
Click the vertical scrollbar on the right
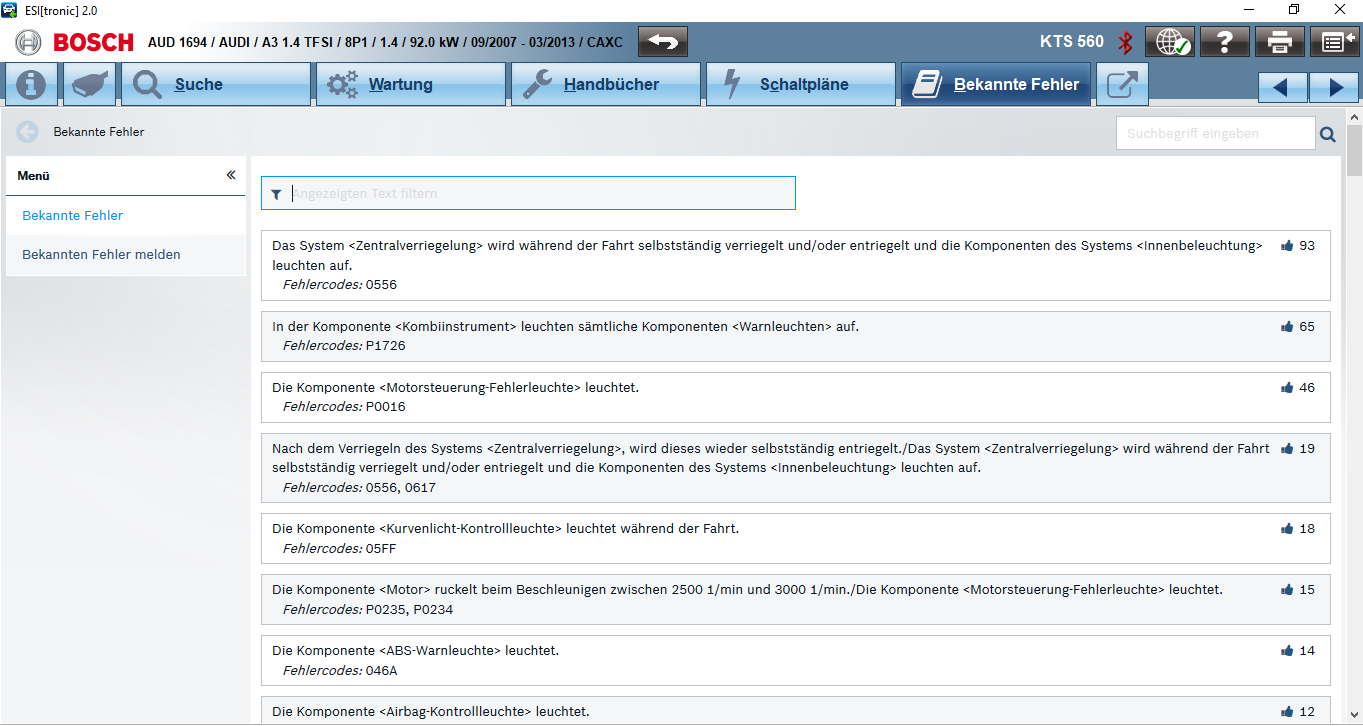[1354, 400]
